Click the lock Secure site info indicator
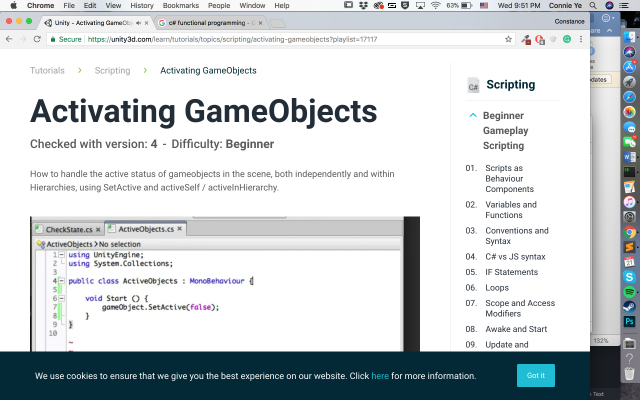 (x=66, y=39)
